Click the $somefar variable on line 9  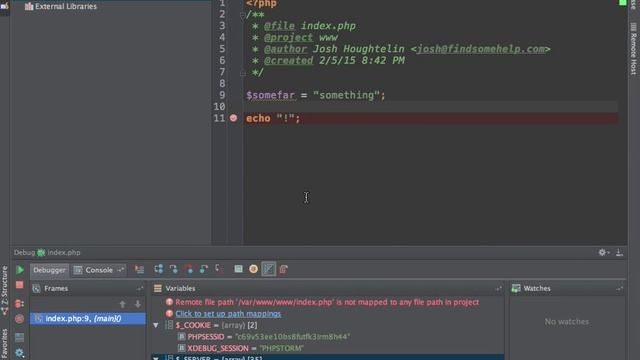coord(271,95)
